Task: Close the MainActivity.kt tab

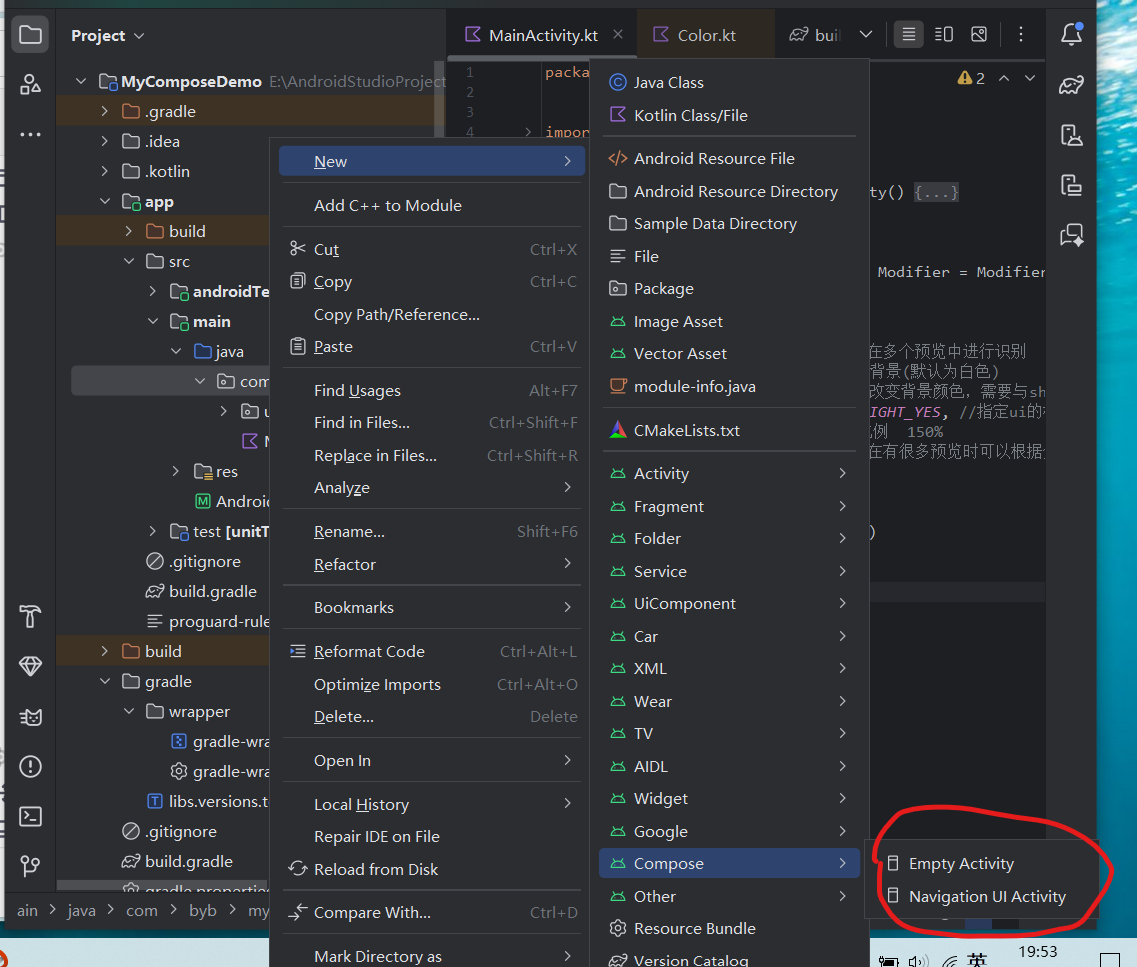Action: [618, 34]
